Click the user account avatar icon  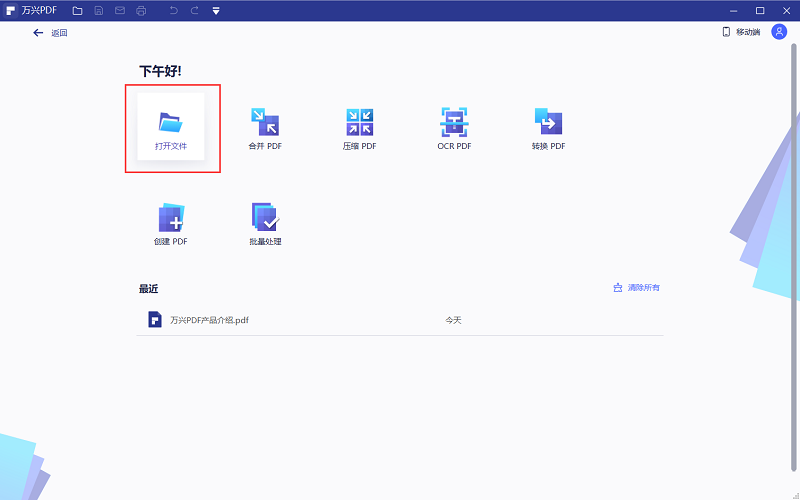(779, 32)
